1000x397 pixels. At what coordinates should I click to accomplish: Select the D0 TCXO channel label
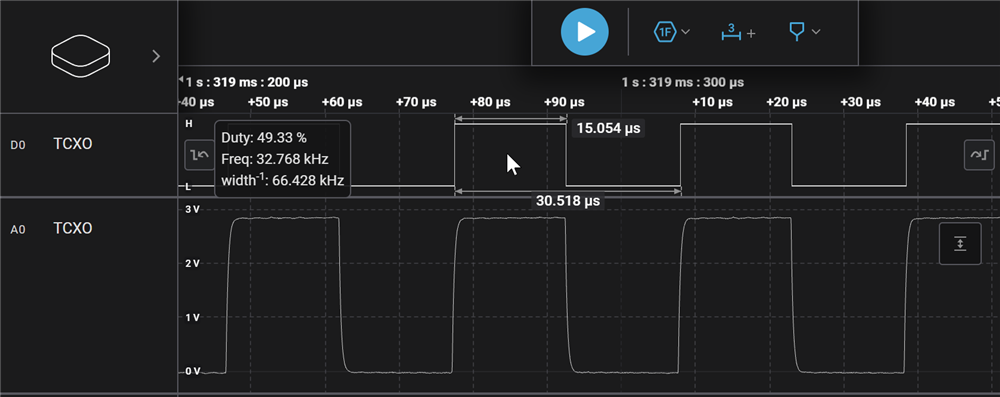click(73, 144)
